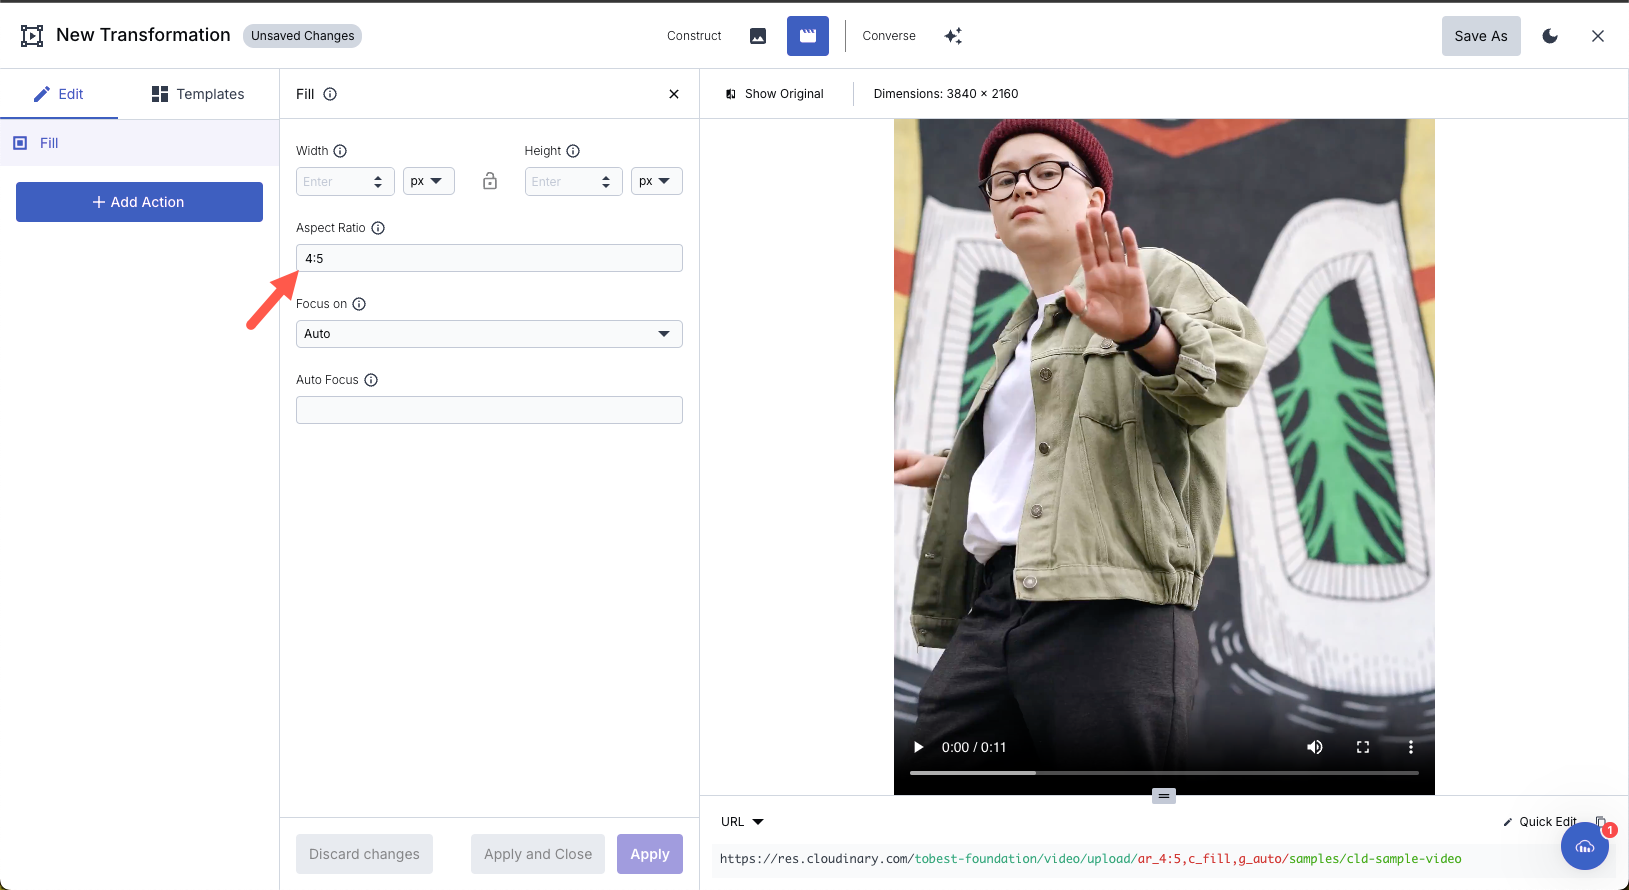Click the New Transformation title icon

(x=32, y=36)
